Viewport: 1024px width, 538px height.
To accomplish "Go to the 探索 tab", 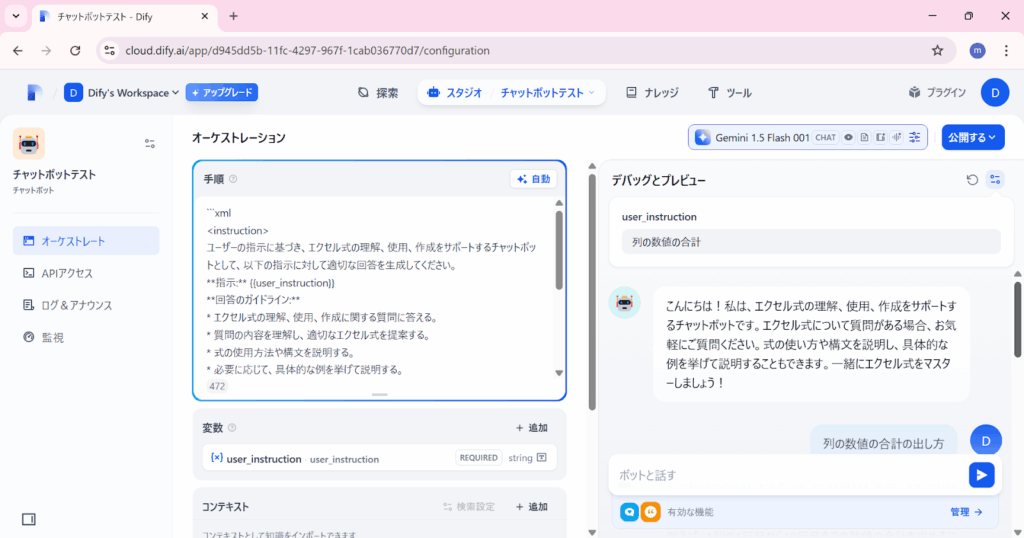I will pyautogui.click(x=378, y=93).
